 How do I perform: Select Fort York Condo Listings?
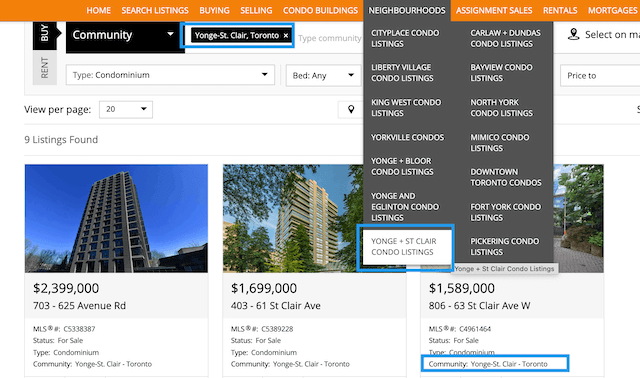click(505, 212)
